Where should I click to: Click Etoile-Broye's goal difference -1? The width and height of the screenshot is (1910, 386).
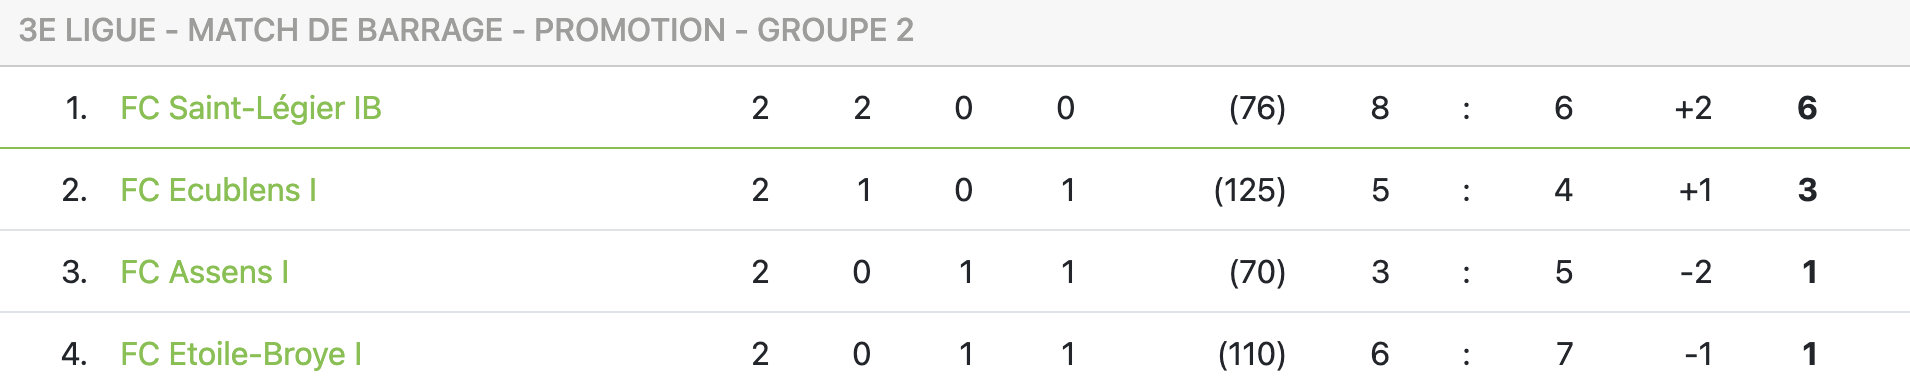(1698, 354)
